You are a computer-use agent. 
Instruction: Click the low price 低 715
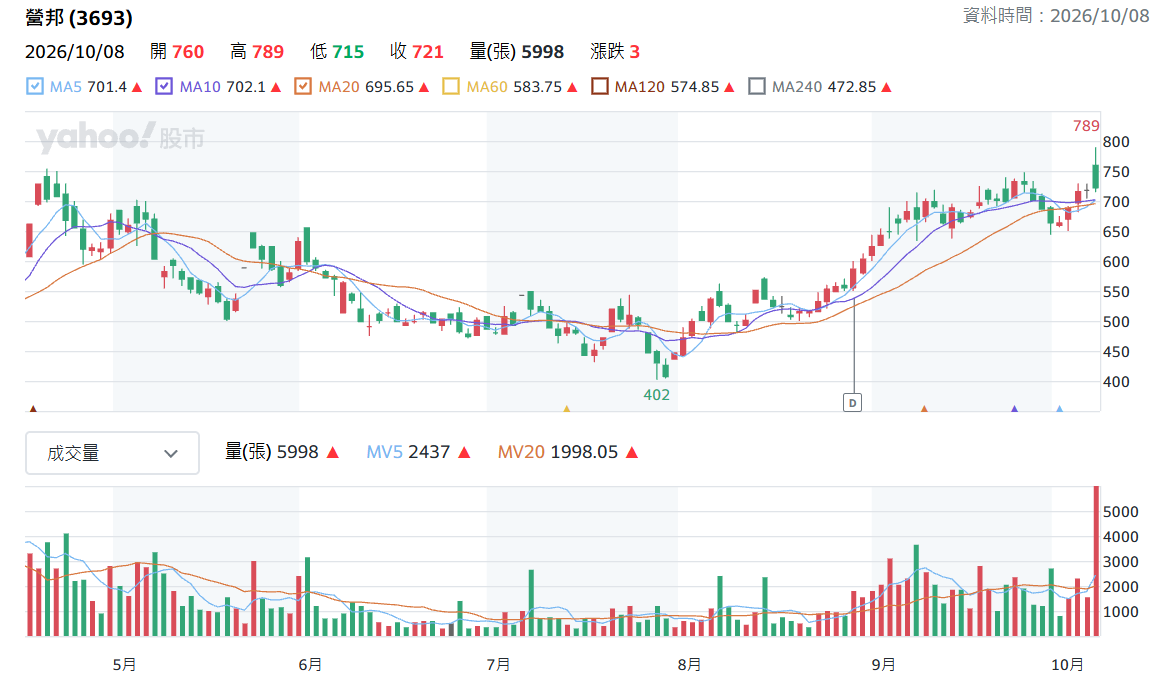337,51
